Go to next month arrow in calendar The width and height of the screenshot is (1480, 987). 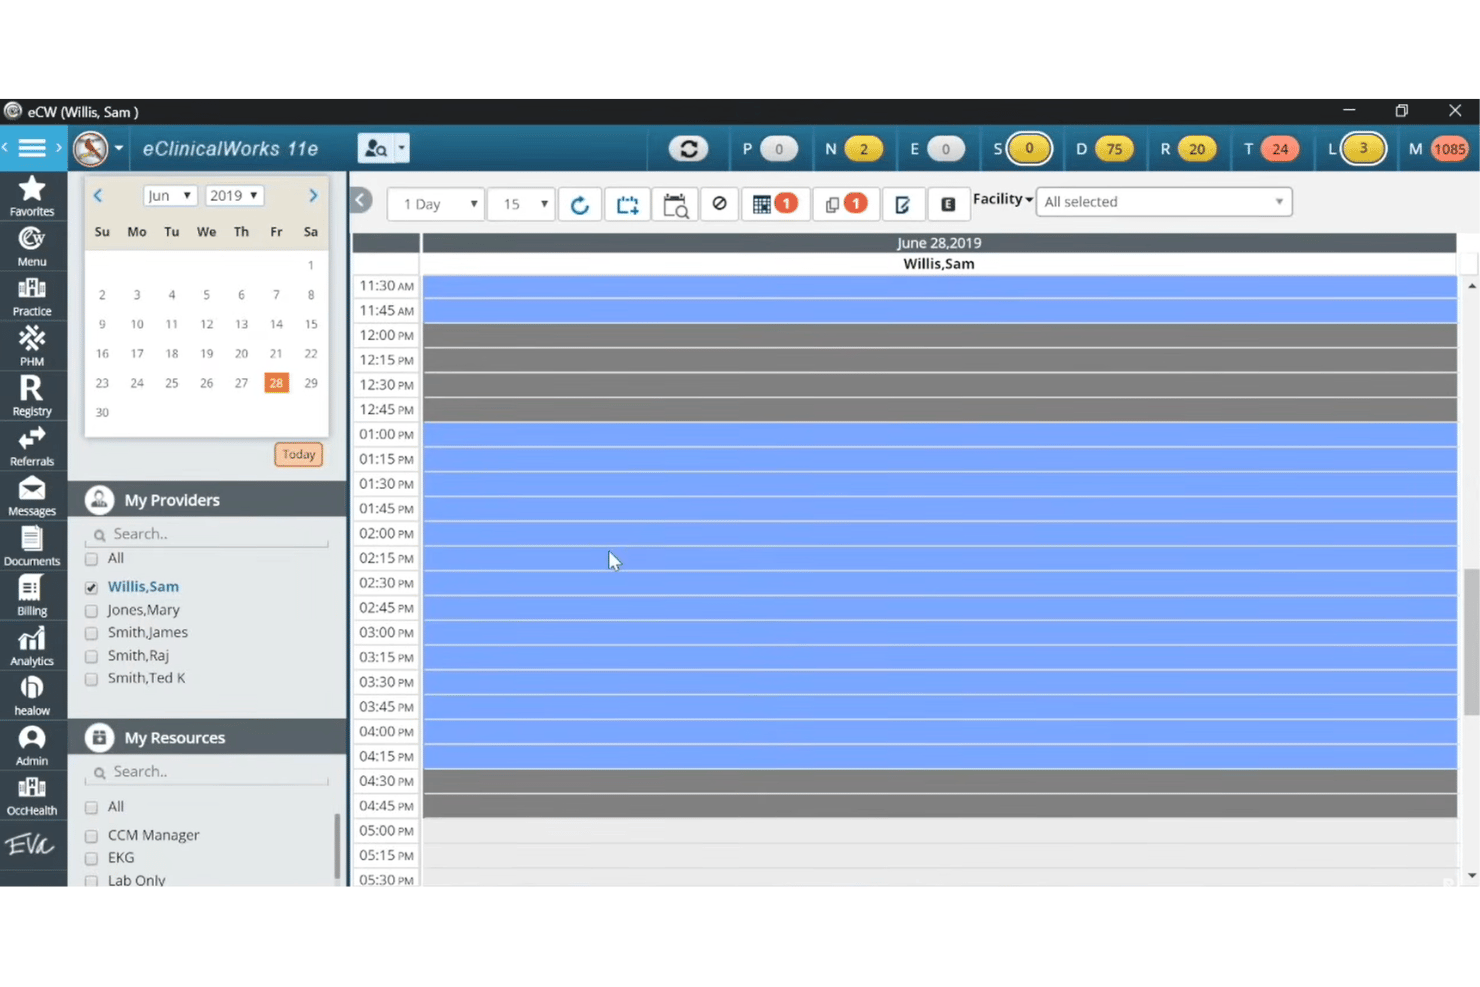(313, 196)
